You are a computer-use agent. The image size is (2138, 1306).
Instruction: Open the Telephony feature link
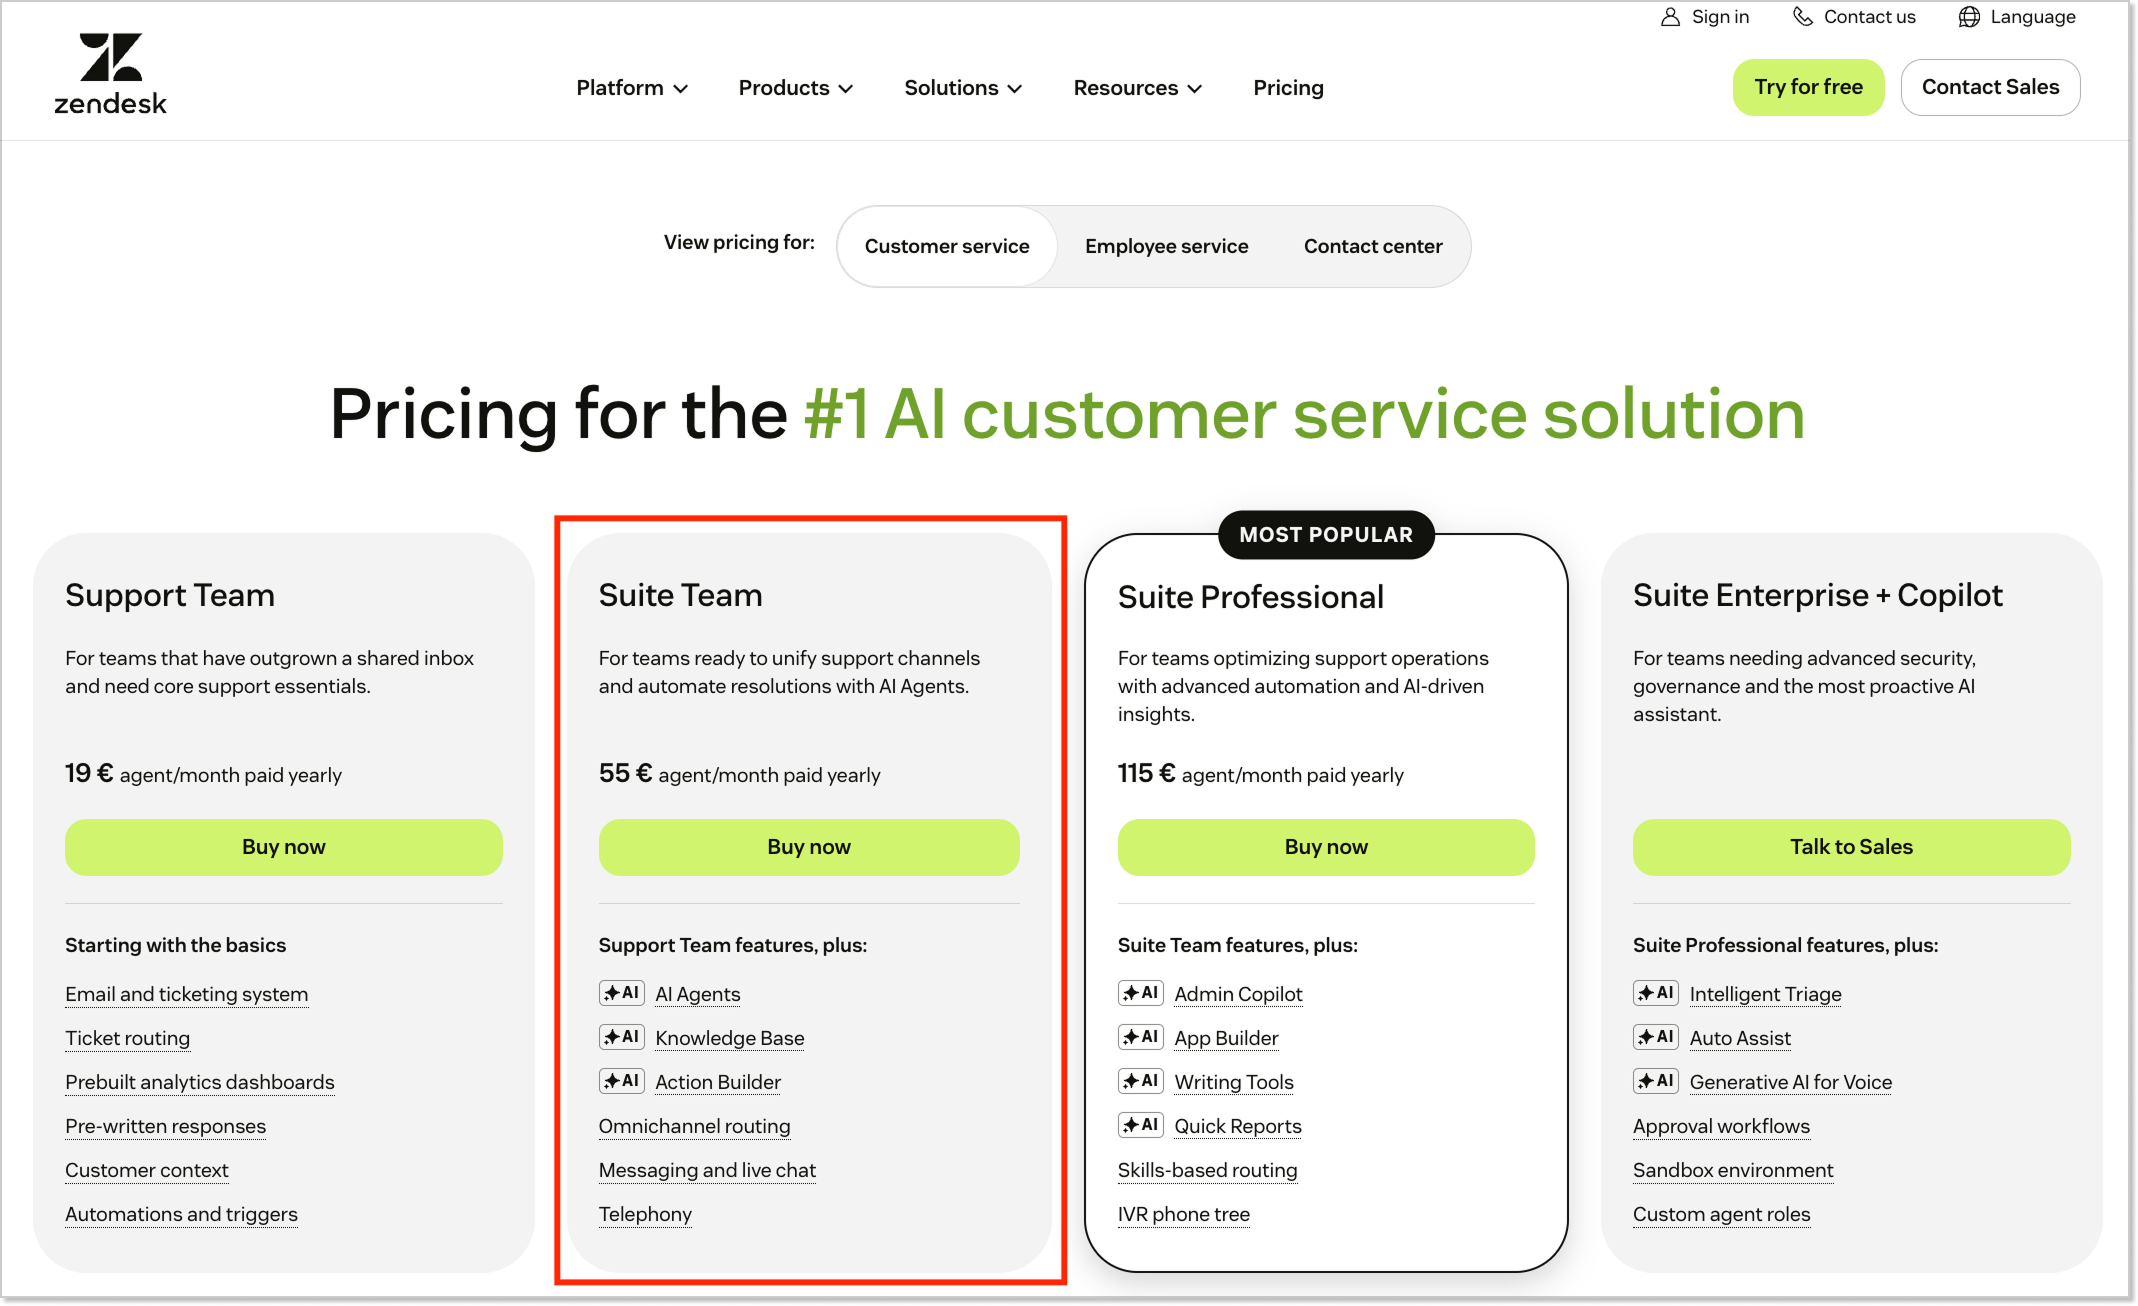click(645, 1214)
